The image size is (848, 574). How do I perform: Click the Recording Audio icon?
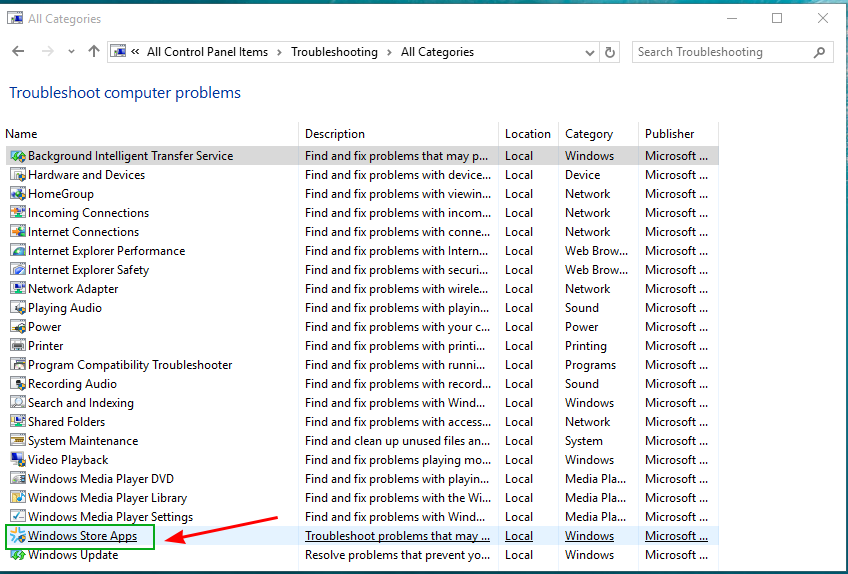18,384
